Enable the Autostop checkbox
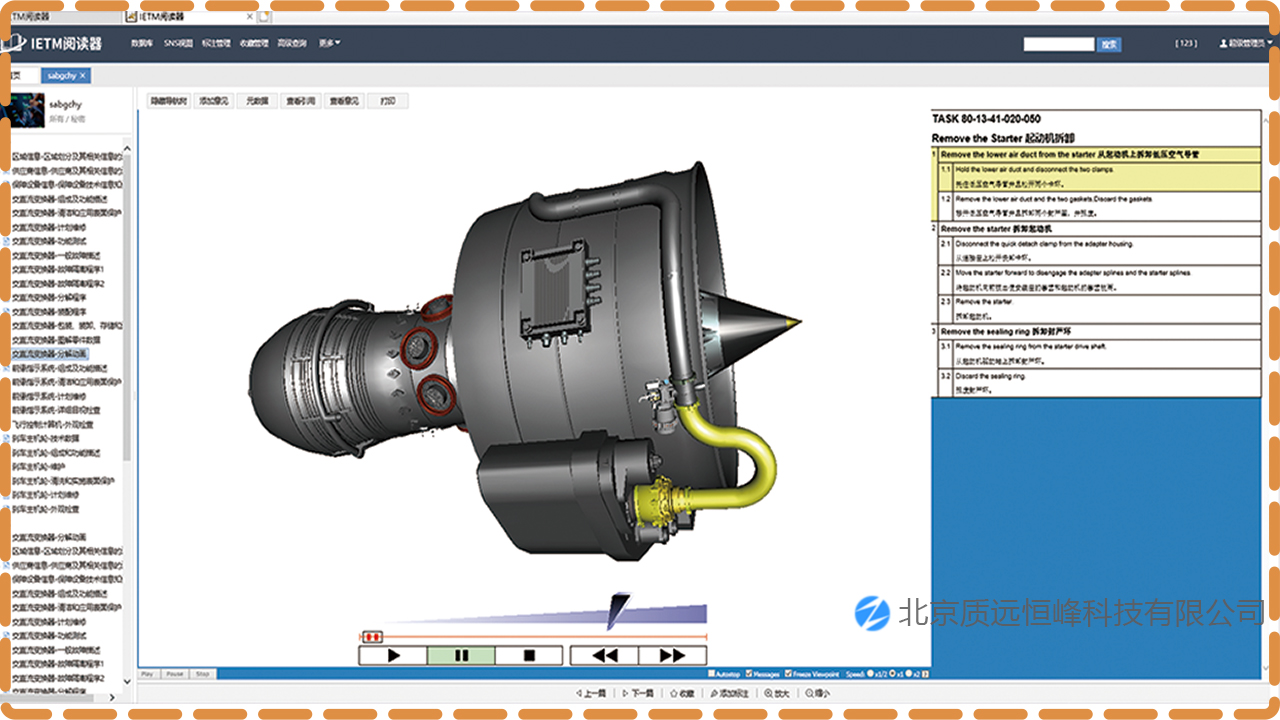The height and width of the screenshot is (720, 1280). pyautogui.click(x=711, y=674)
